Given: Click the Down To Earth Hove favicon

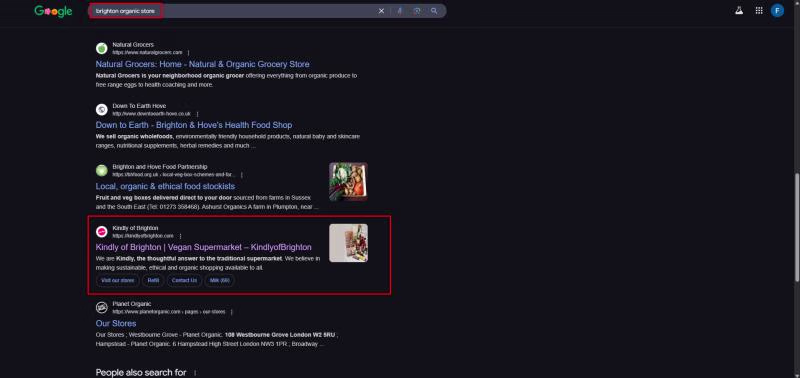Looking at the screenshot, I should (102, 110).
